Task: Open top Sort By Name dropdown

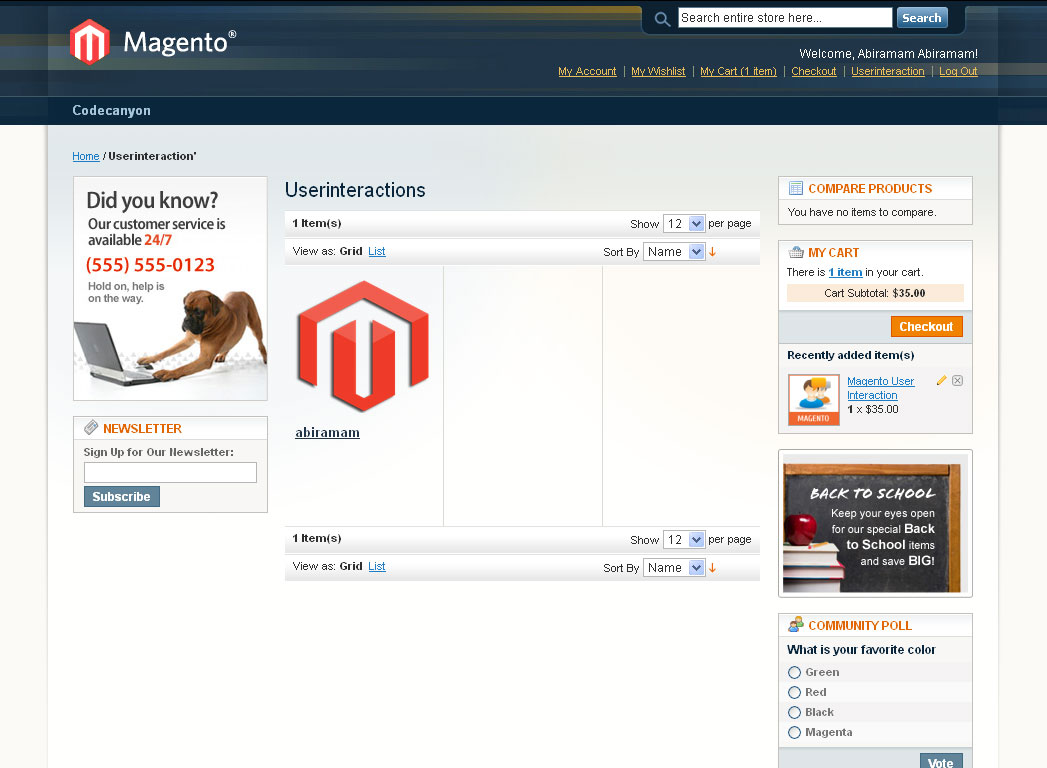Action: [x=674, y=252]
